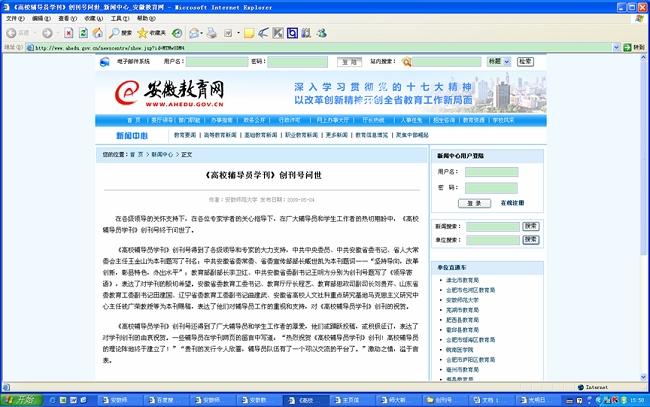Open 淮北市教育局 link in 单位直通车 list
The width and height of the screenshot is (650, 407).
tap(462, 281)
